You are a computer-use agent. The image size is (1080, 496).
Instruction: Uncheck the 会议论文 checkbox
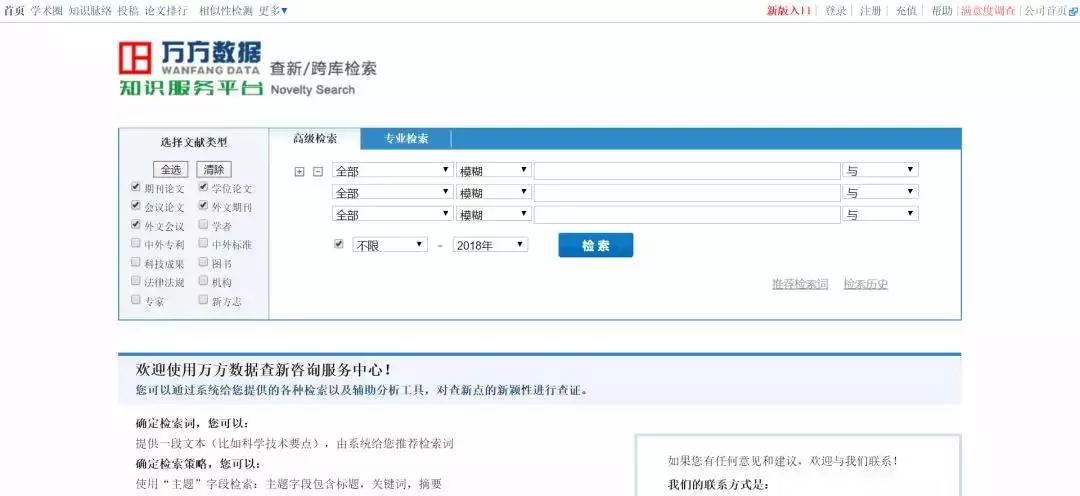pos(136,205)
